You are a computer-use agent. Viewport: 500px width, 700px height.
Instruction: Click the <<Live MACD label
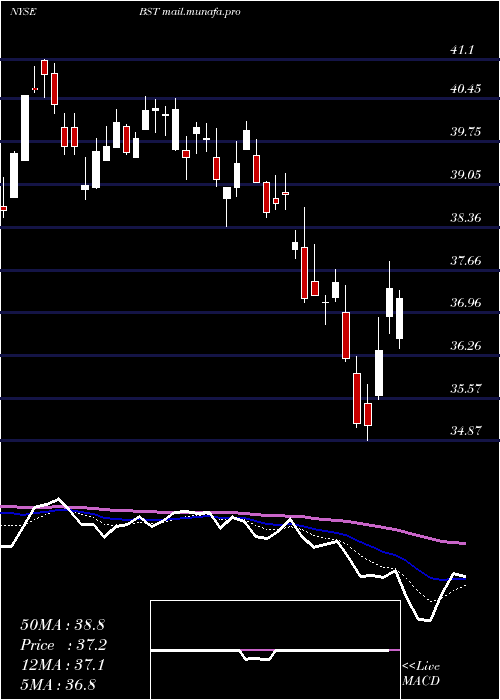pos(421,674)
